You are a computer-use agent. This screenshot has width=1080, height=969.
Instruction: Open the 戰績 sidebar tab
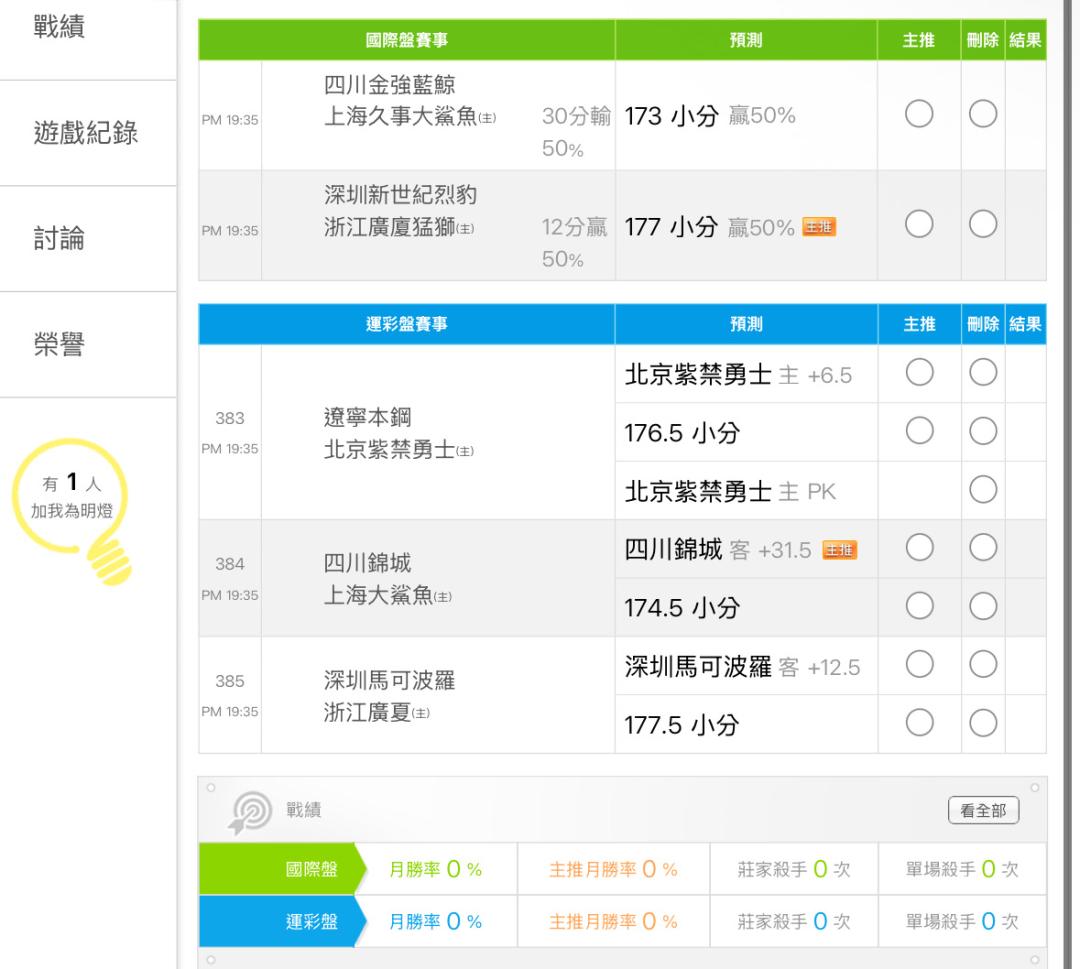[x=88, y=27]
